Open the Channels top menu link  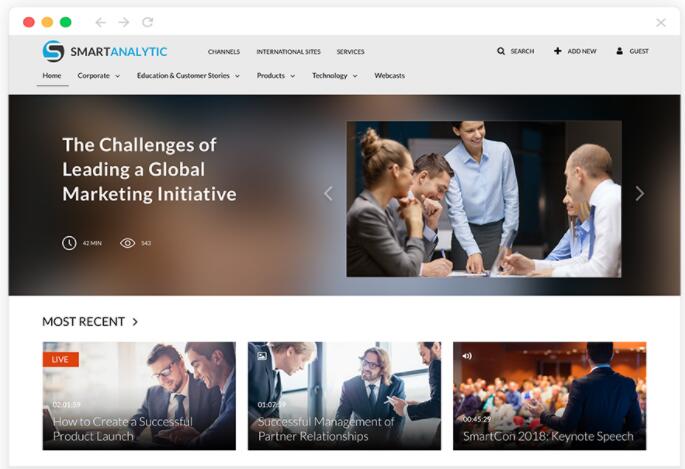[x=224, y=52]
